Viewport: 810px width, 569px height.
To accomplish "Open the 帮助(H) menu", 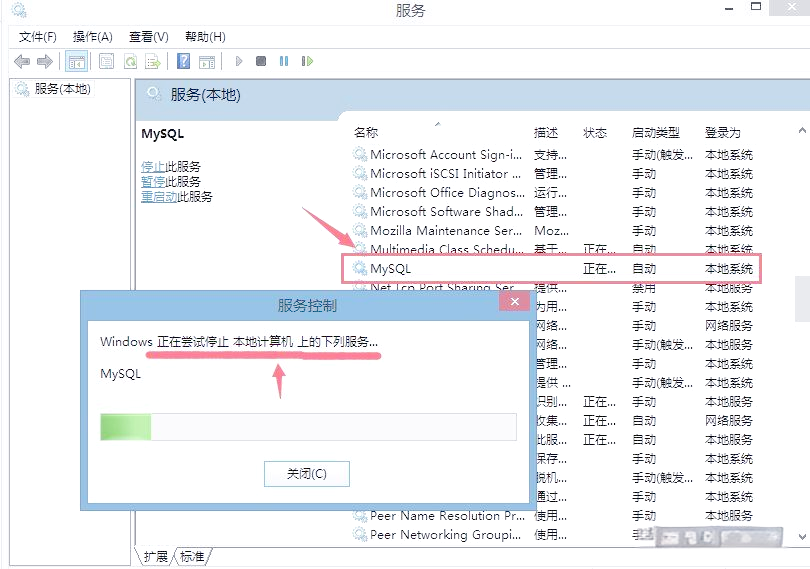I will (x=205, y=37).
